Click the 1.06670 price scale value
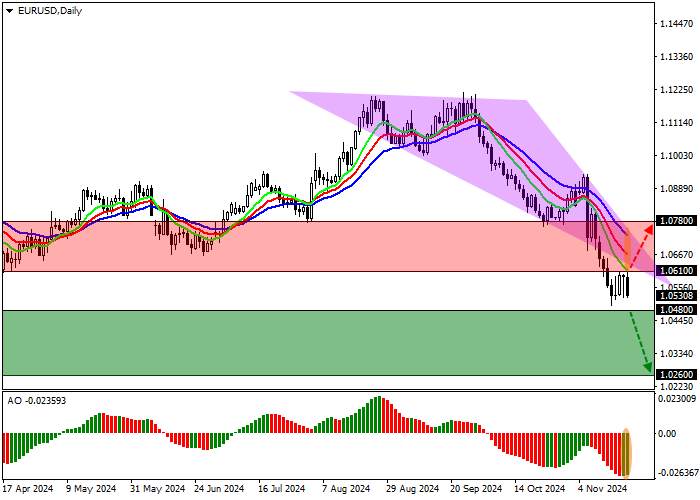 [x=677, y=254]
